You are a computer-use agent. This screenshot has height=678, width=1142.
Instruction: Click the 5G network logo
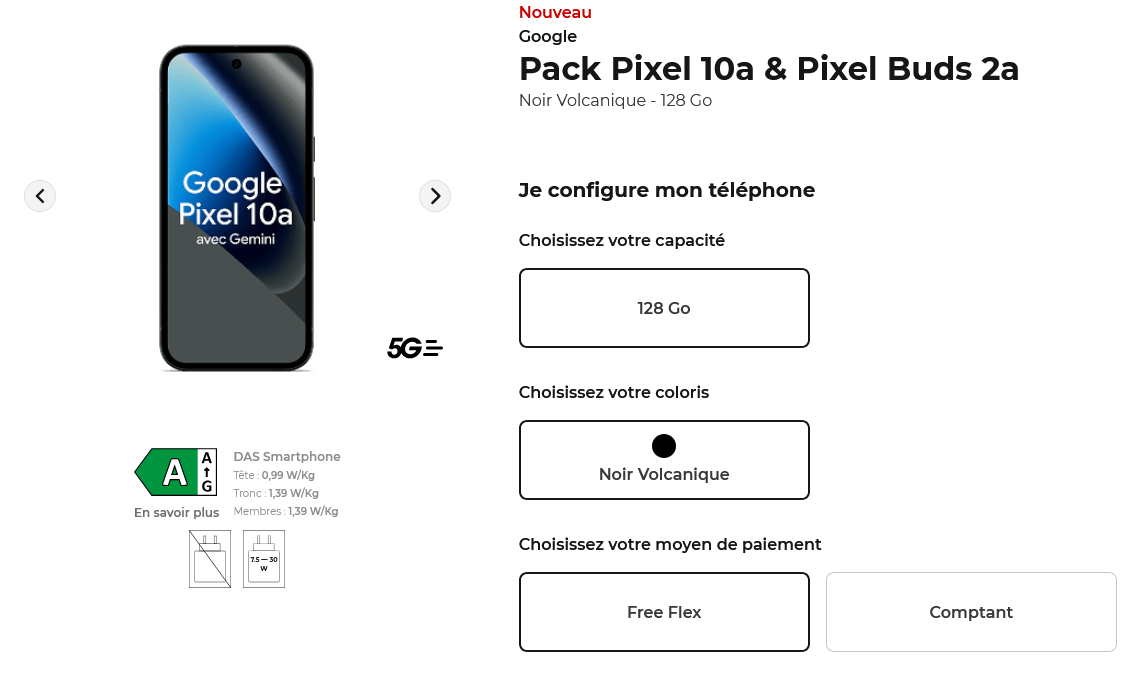[414, 348]
